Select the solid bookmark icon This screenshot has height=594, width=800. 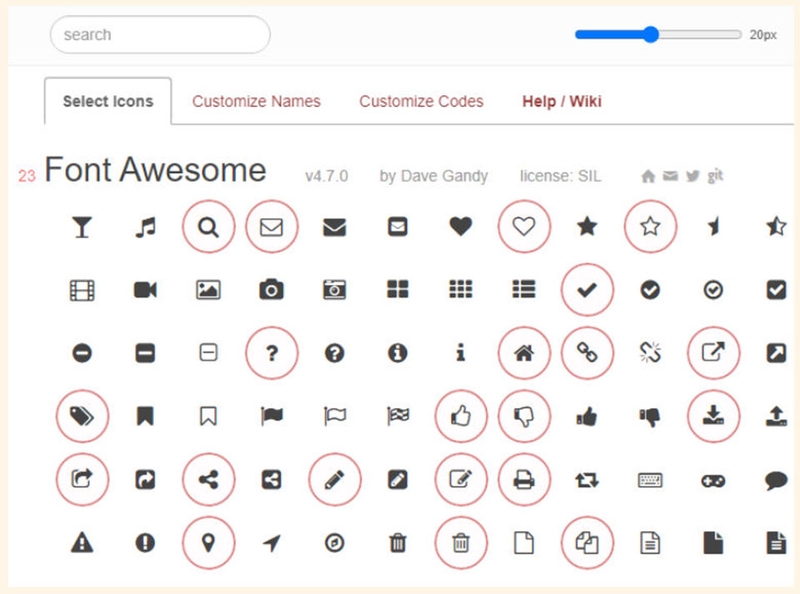145,416
